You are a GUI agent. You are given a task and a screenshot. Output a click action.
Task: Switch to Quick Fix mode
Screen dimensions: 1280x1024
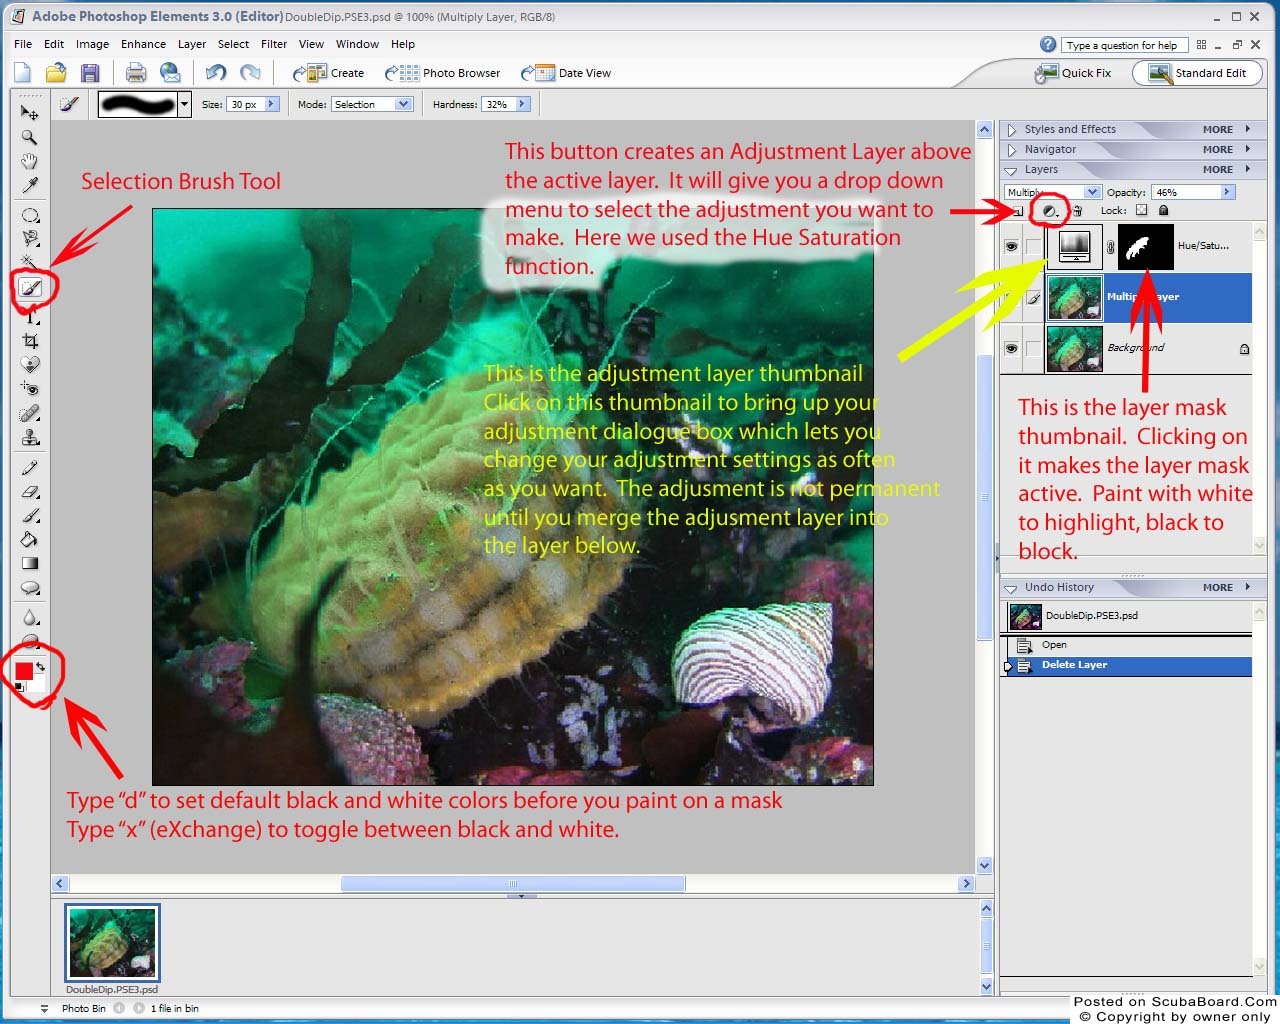coord(1074,73)
